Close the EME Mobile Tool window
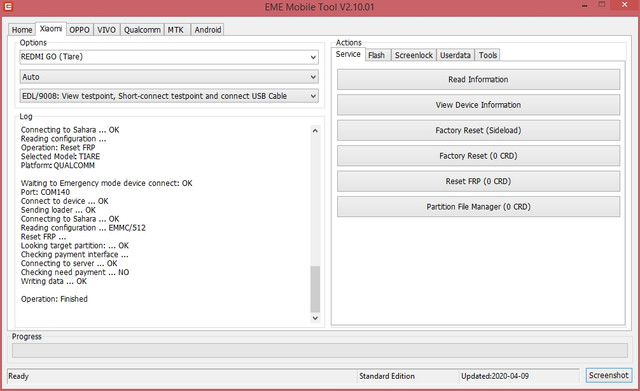Screen dimensions: 640x391 (625, 5)
